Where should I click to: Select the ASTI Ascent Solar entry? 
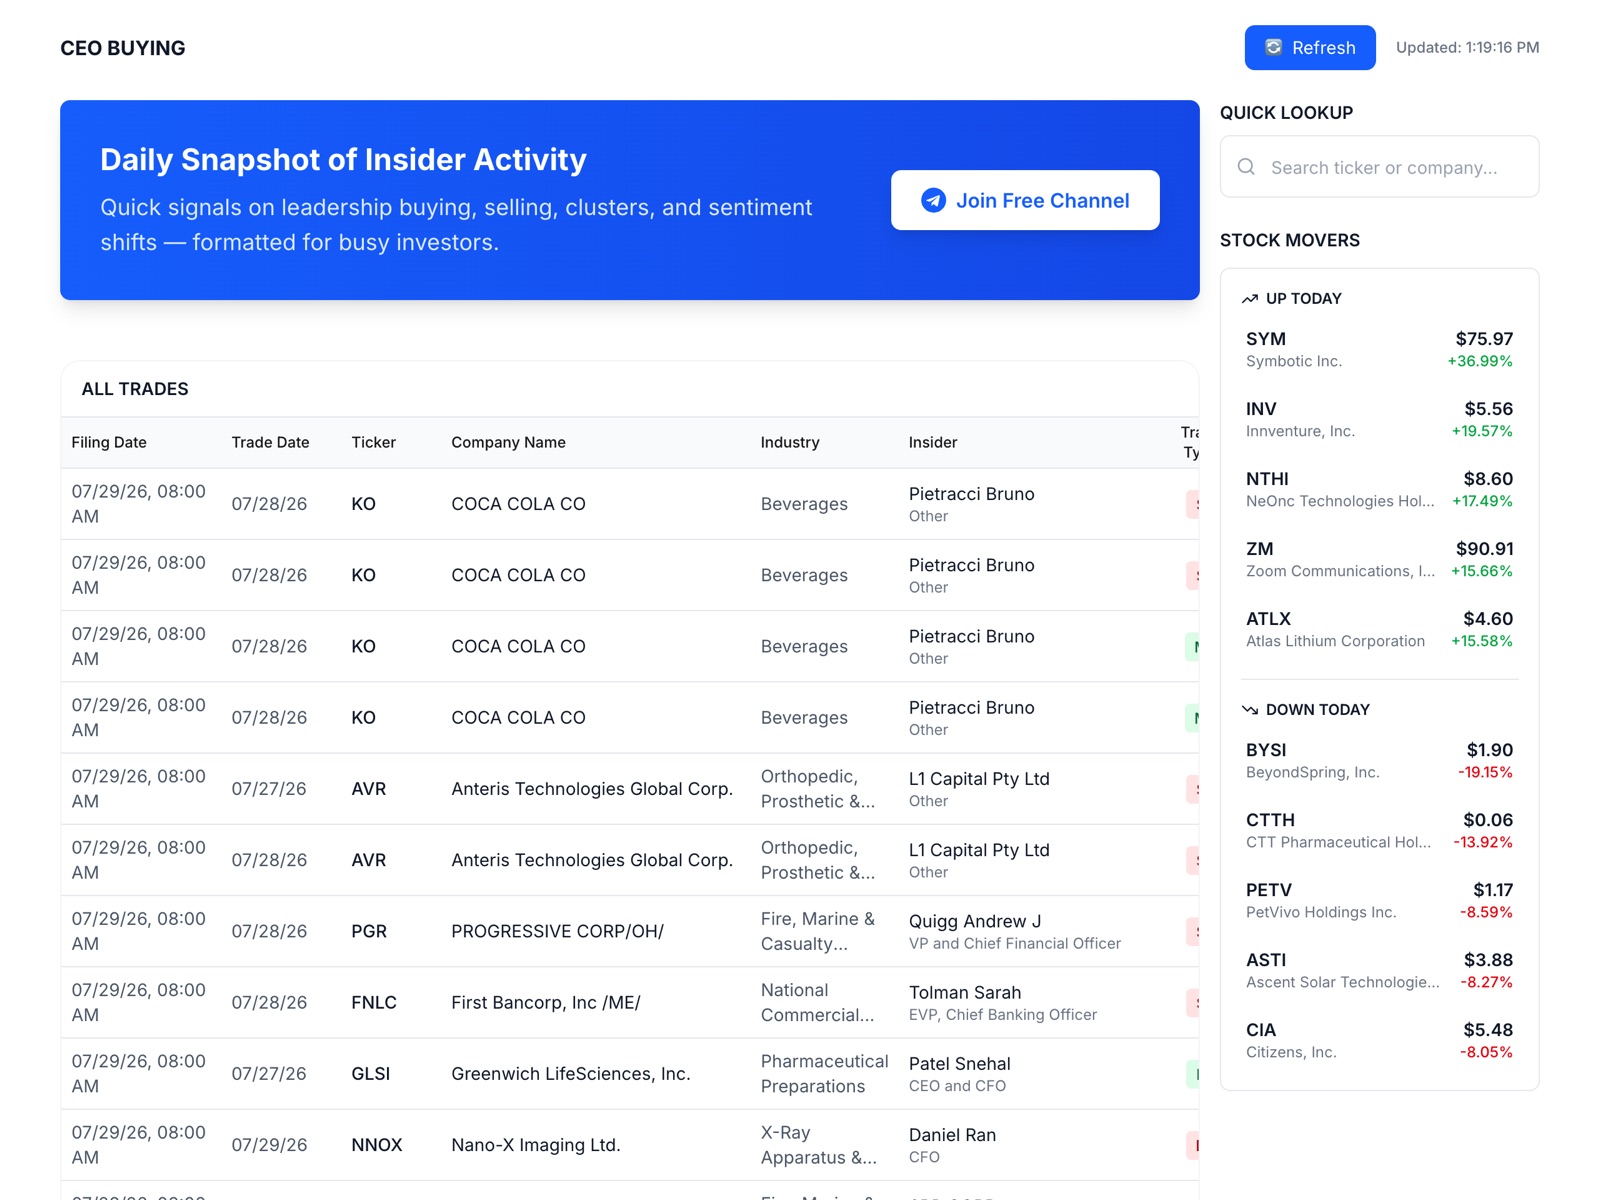tap(1379, 971)
